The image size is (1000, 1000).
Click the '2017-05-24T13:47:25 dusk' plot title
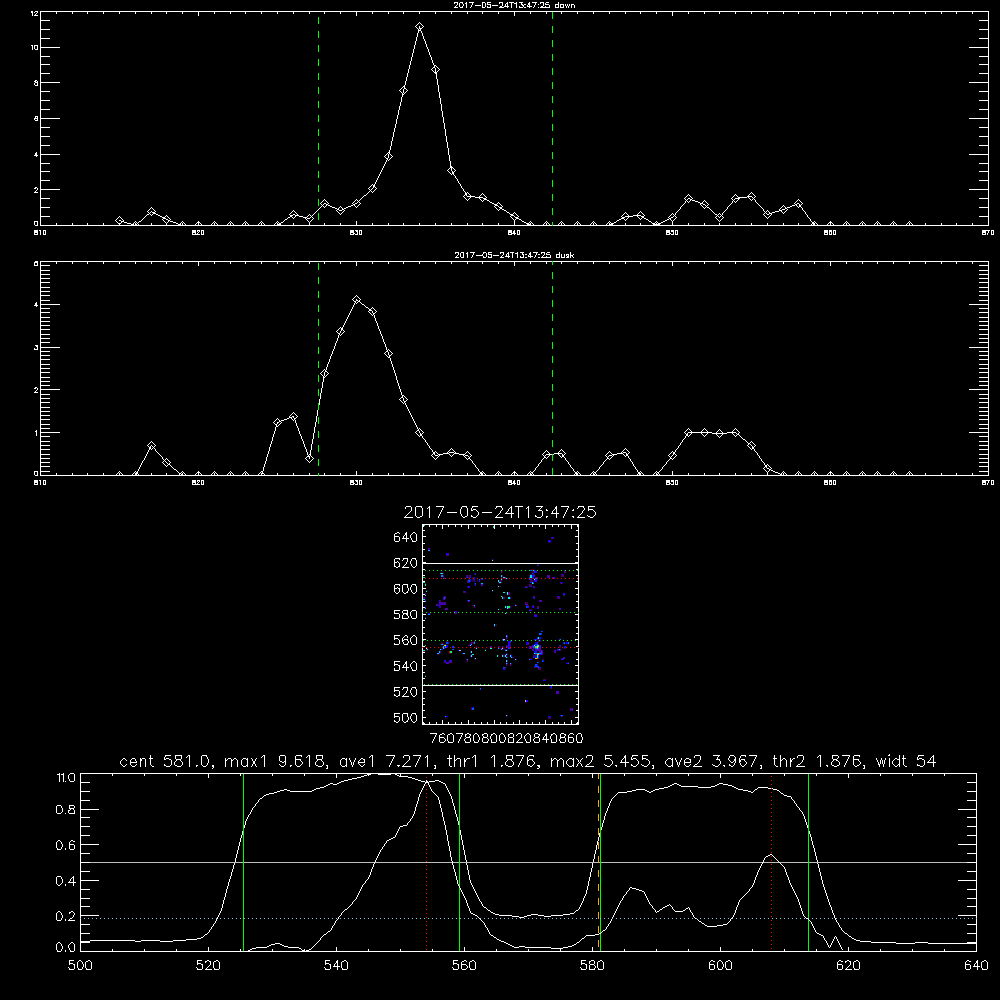(x=514, y=255)
